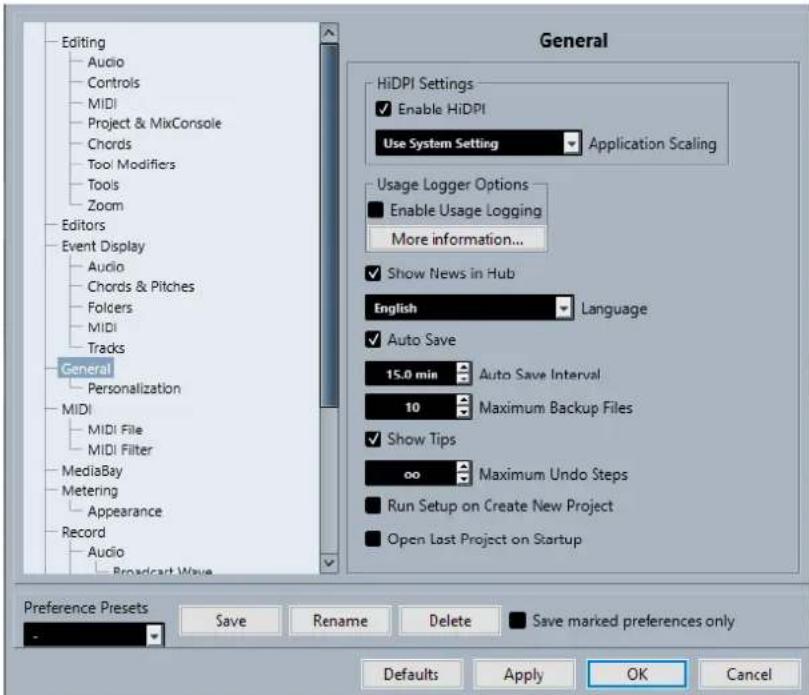Toggle the Auto Save checkbox

pos(373,340)
